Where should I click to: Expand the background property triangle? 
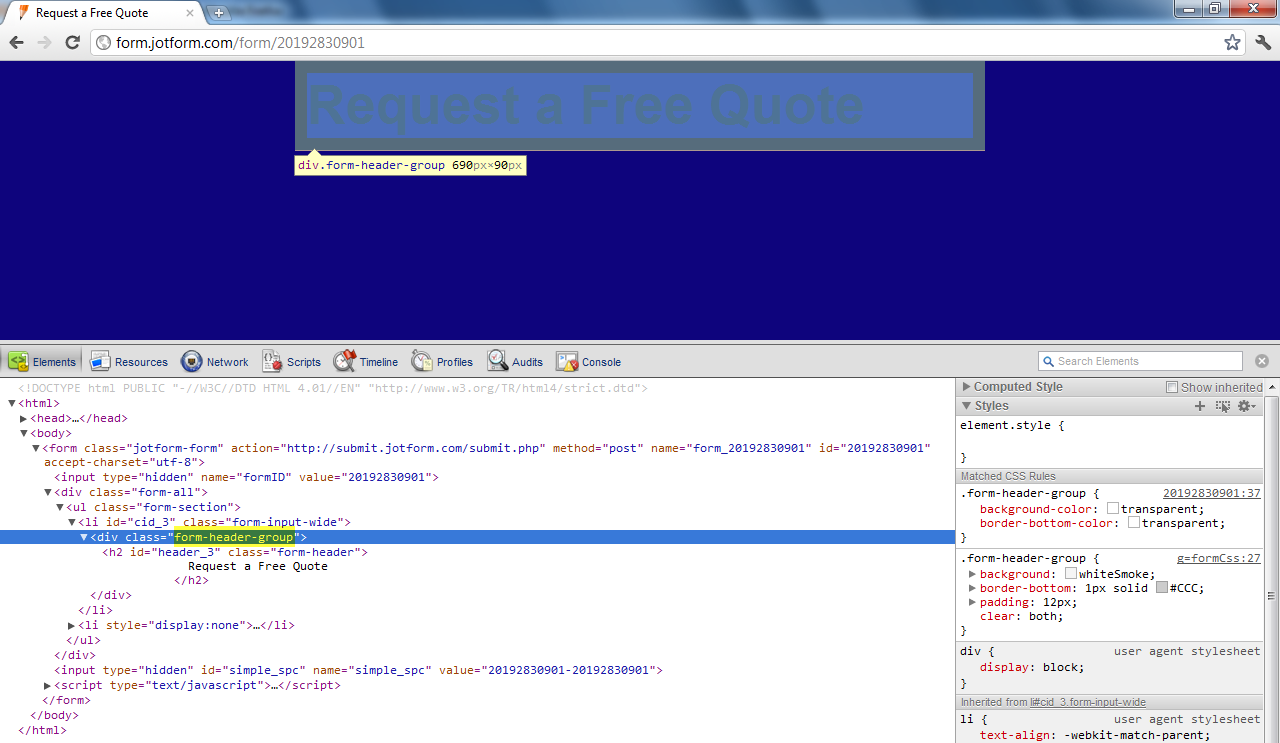point(972,574)
